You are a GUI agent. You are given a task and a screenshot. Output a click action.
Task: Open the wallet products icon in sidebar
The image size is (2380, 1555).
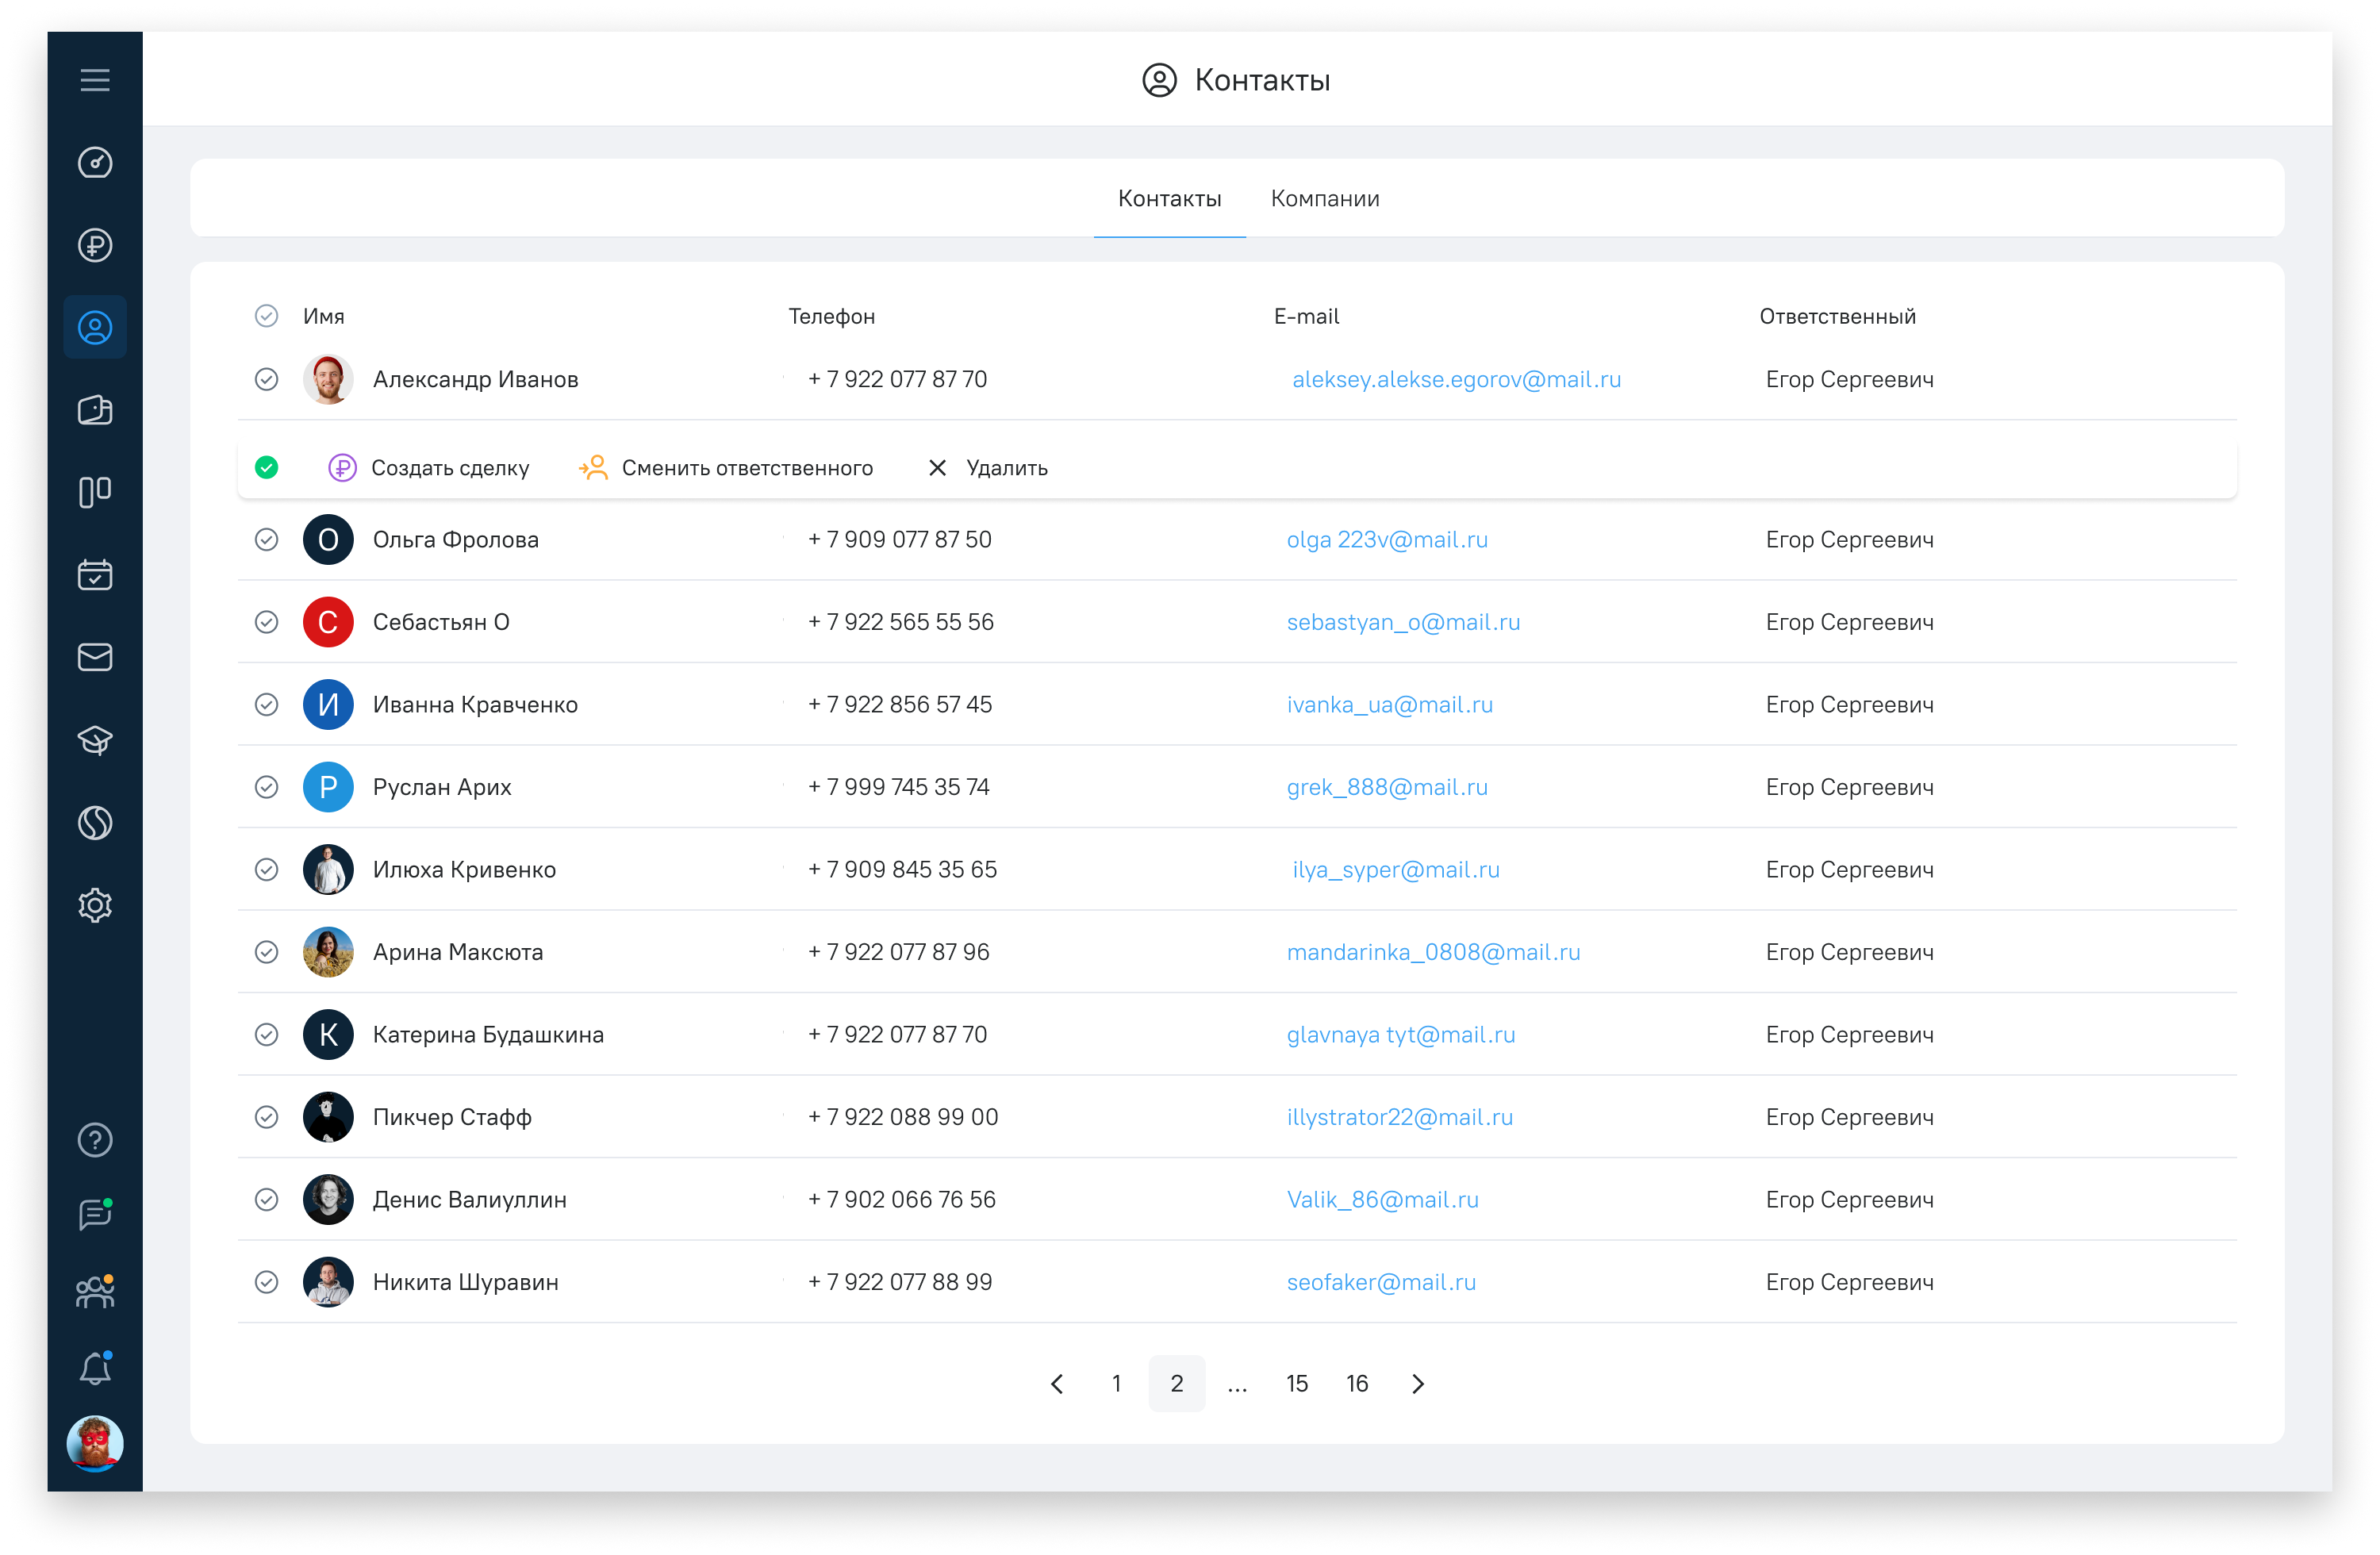(x=95, y=410)
